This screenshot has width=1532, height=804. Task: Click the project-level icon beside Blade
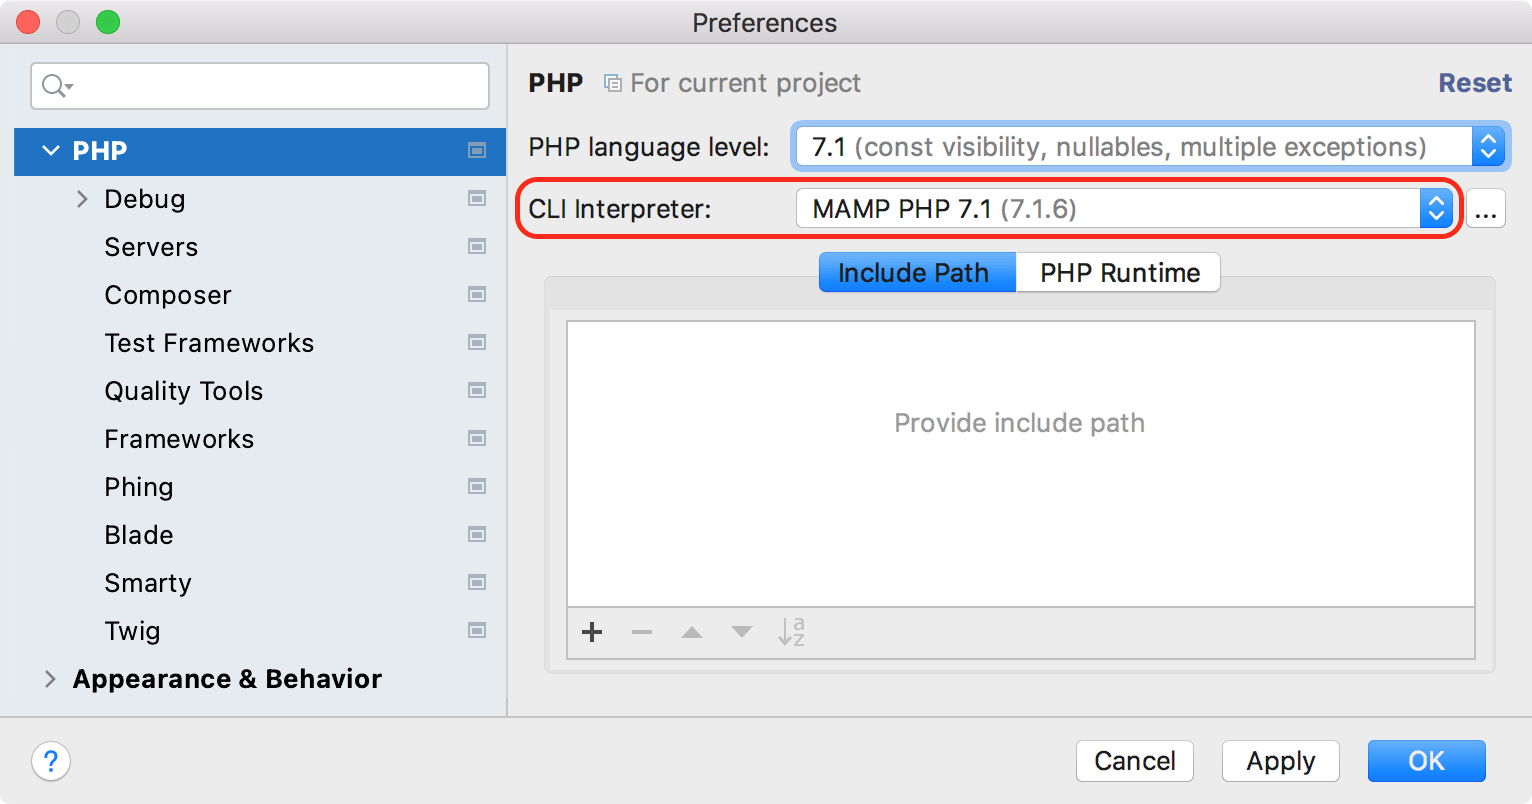[x=477, y=535]
